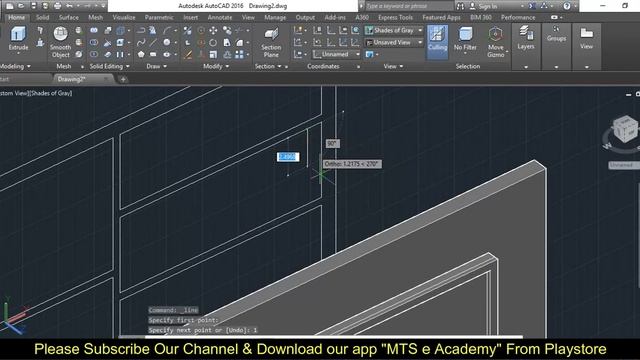
Task: Expand the Modify panel
Action: (216, 66)
